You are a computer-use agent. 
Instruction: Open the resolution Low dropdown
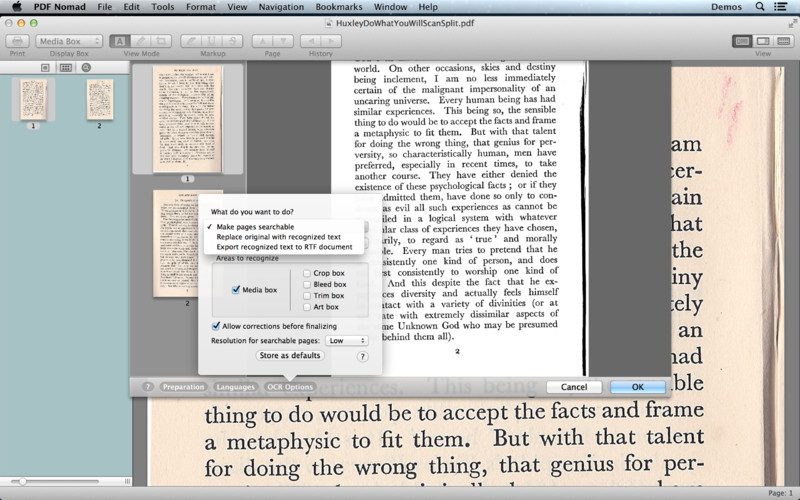(x=347, y=341)
